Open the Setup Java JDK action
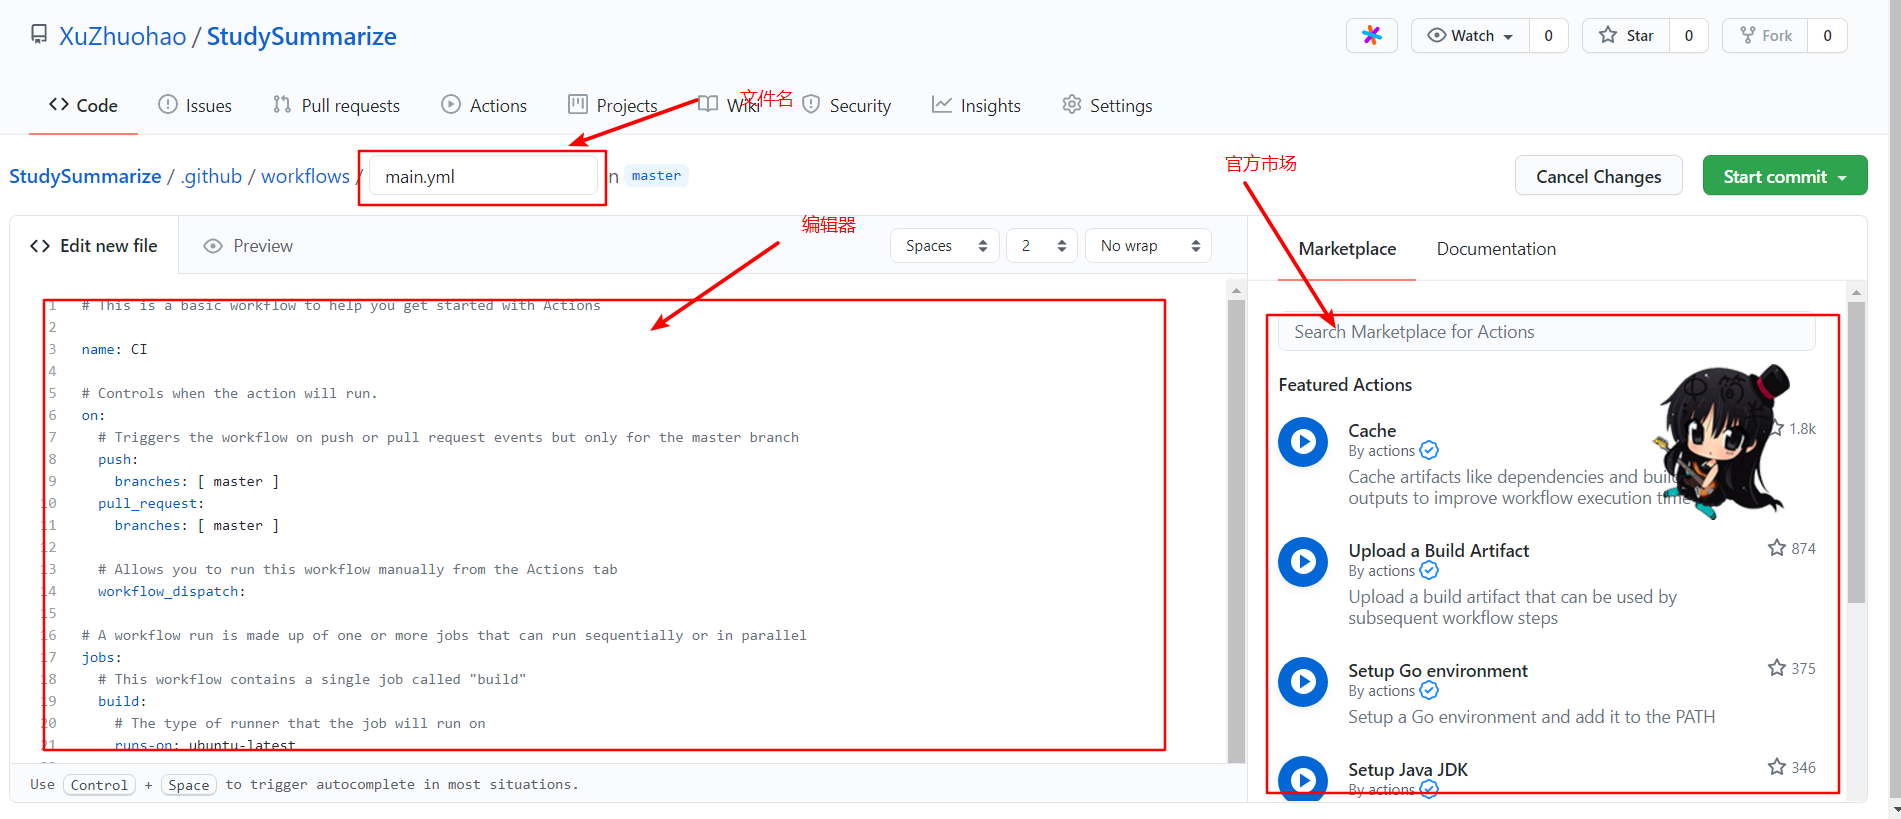 click(1408, 770)
